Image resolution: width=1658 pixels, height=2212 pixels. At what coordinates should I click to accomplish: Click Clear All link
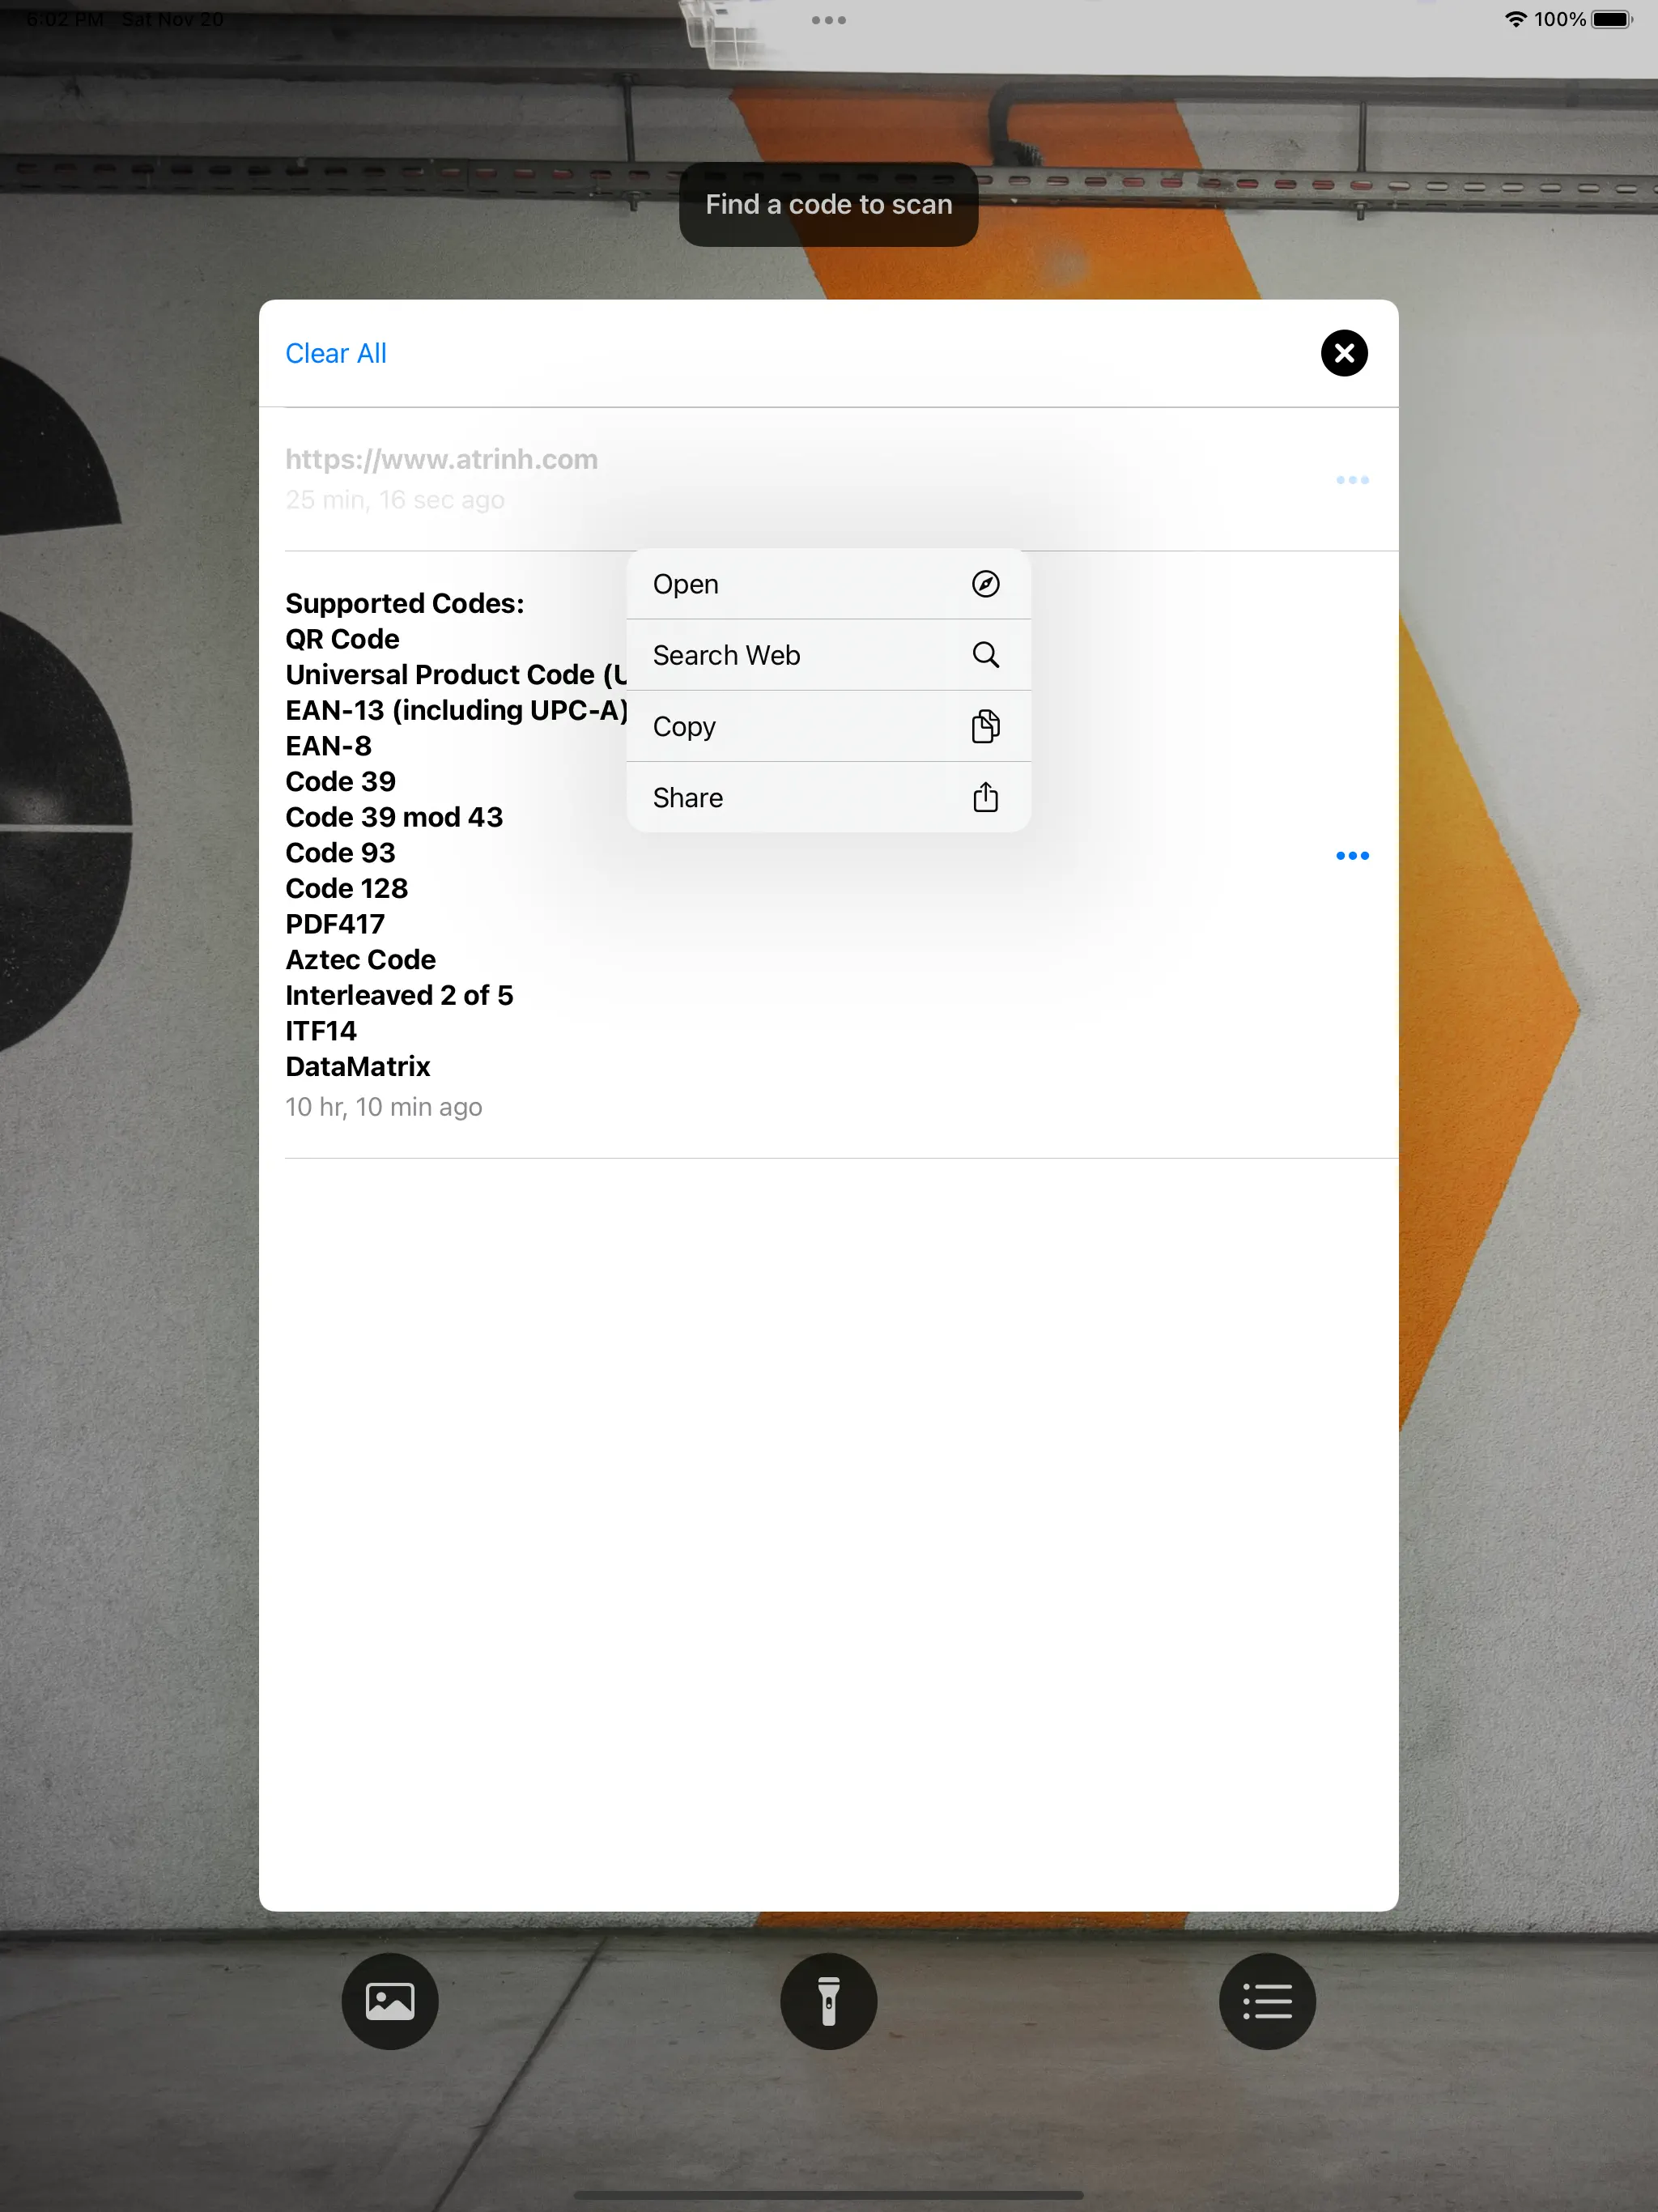(335, 353)
